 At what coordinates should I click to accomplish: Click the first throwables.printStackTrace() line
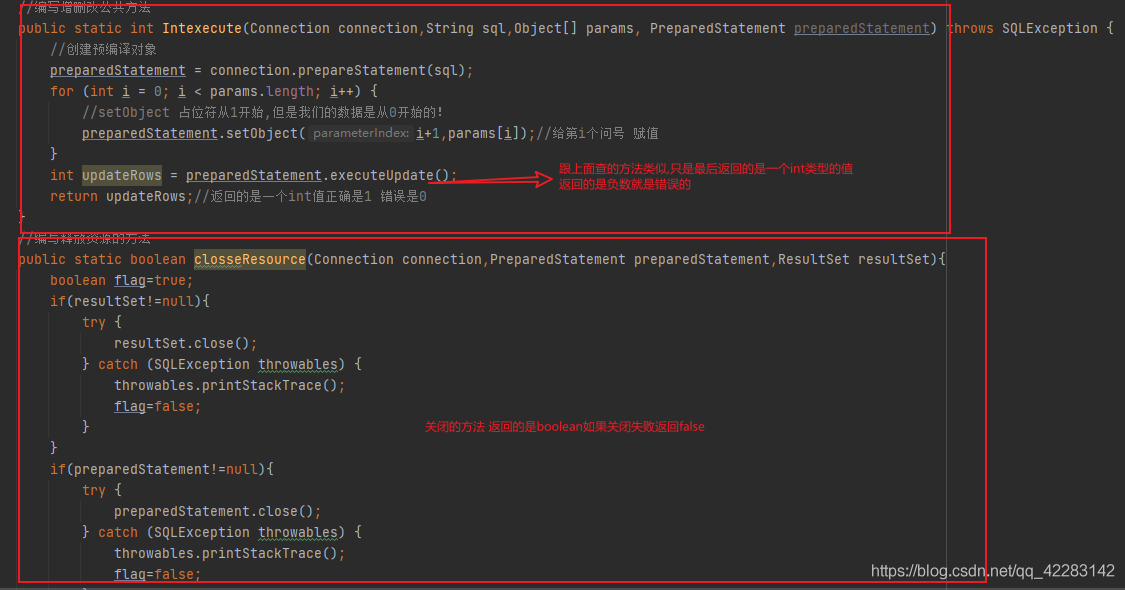coord(230,385)
